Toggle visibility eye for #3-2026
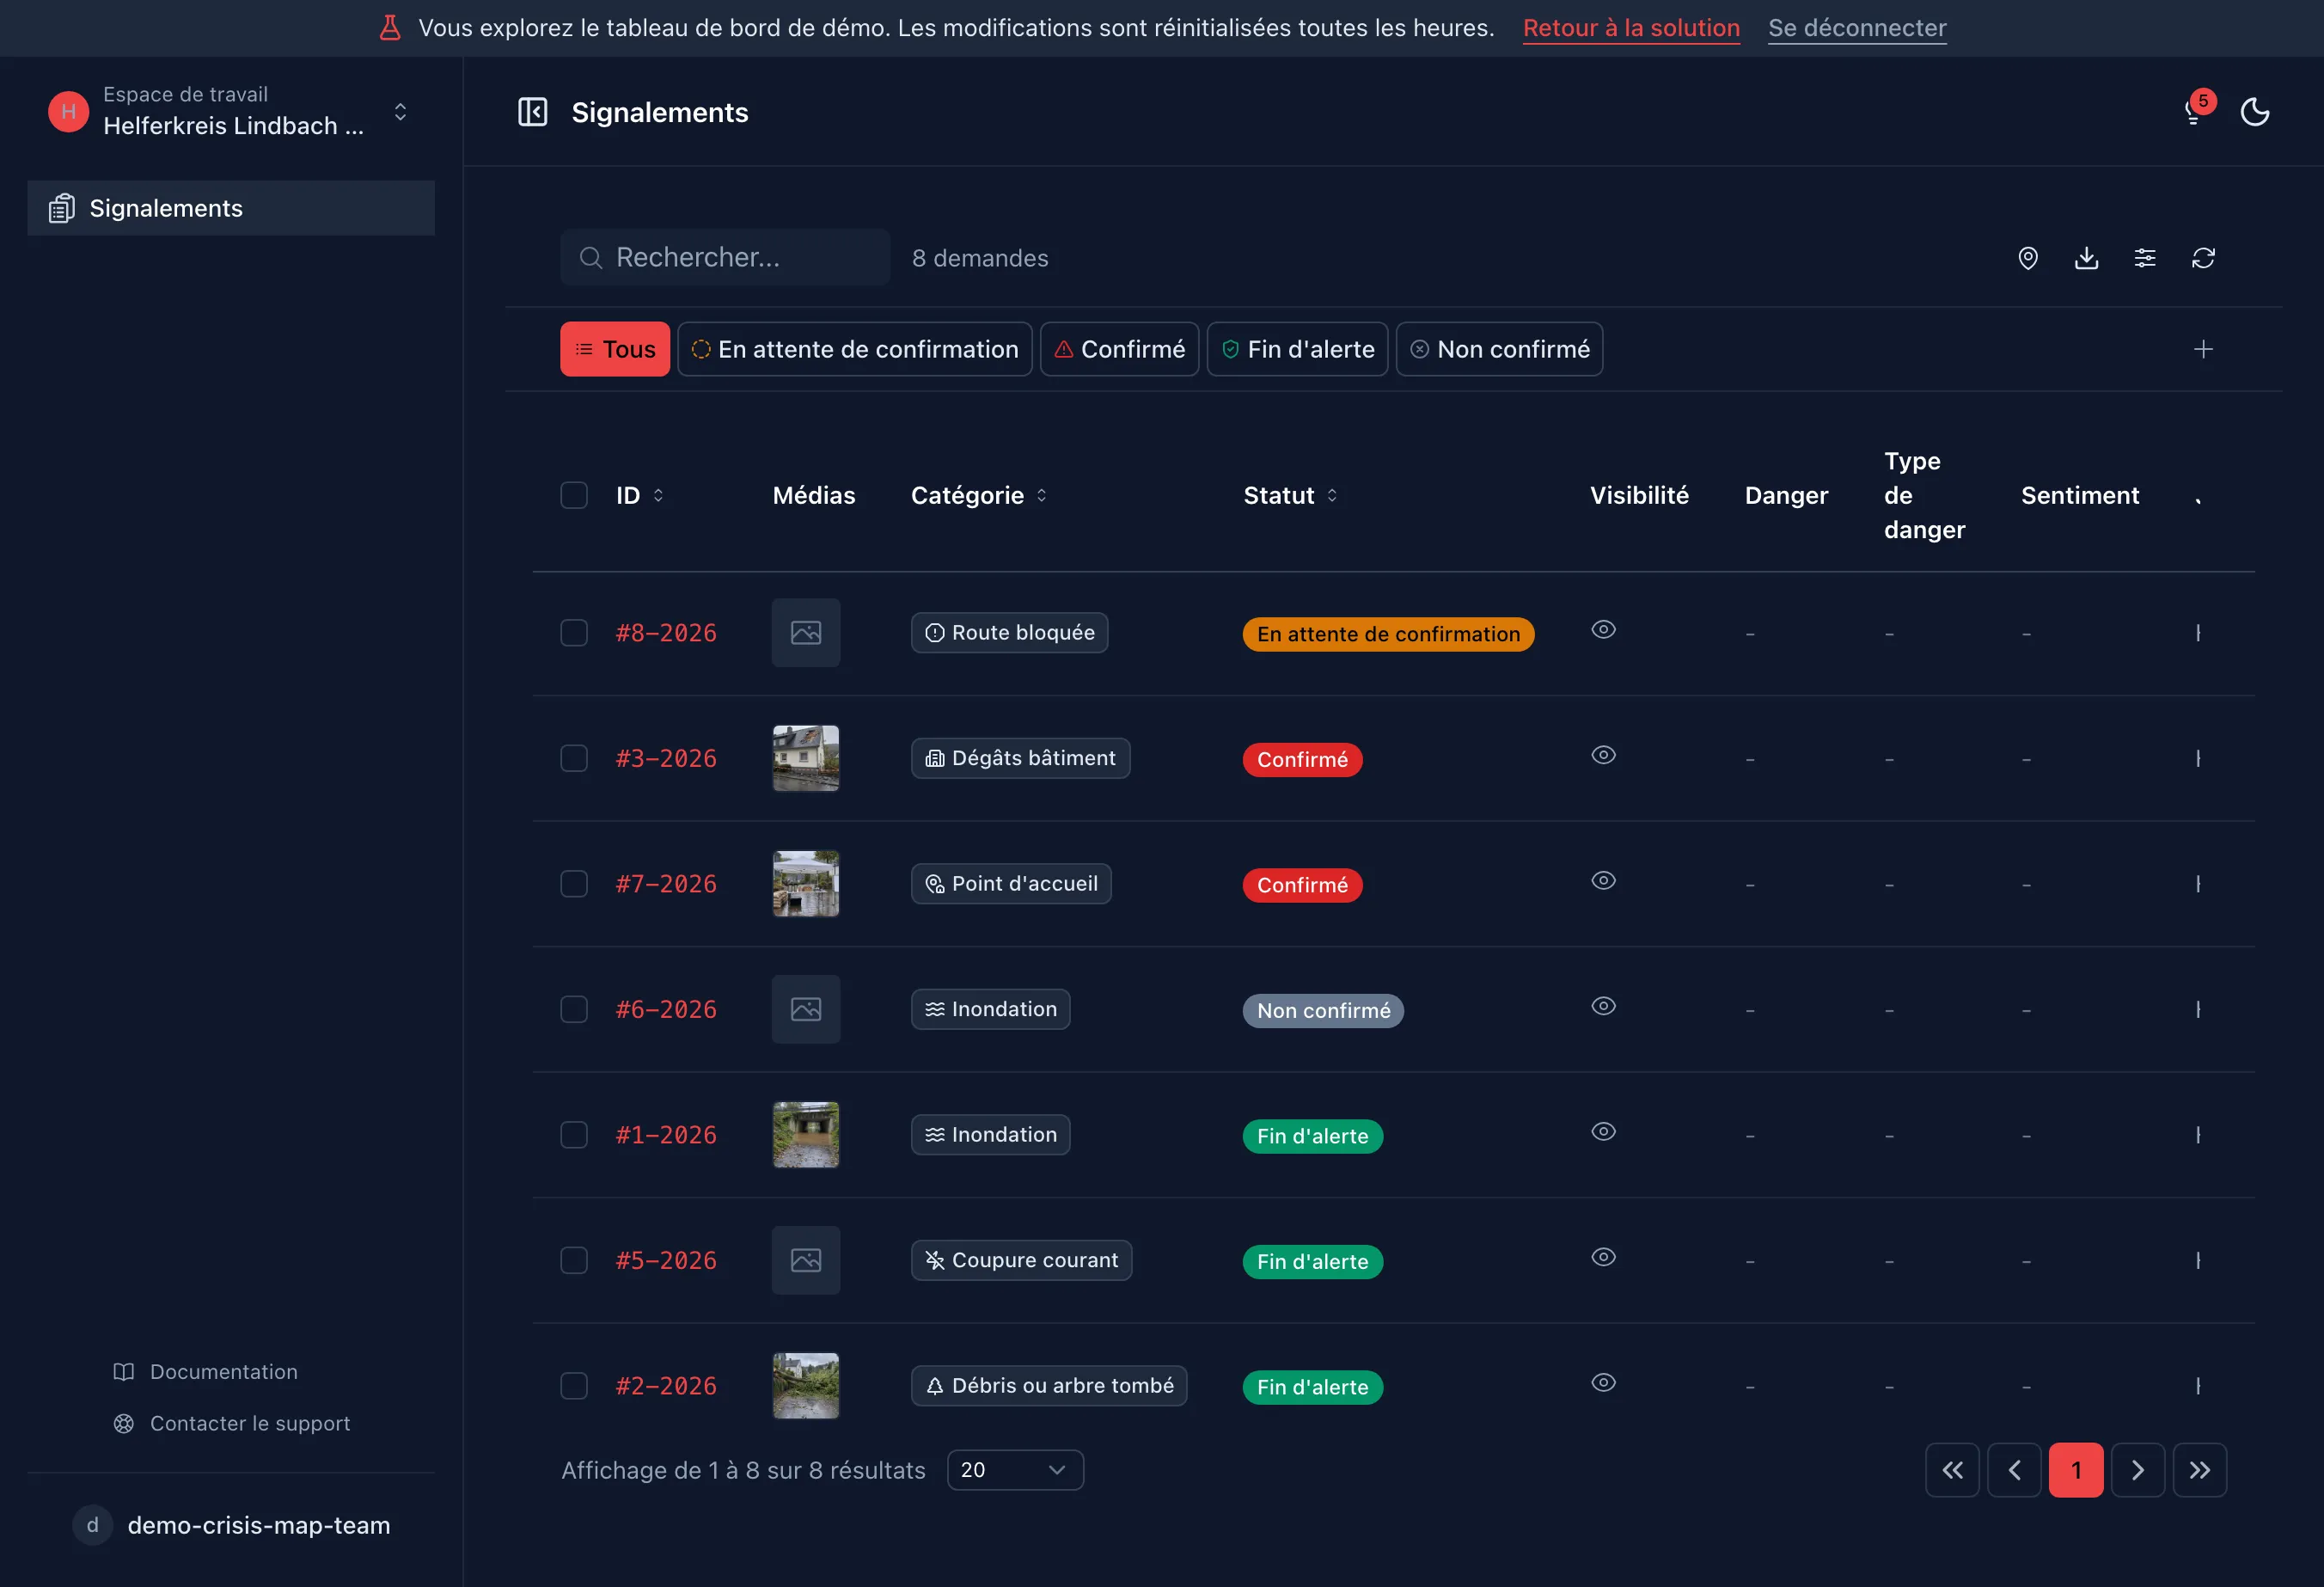 [1603, 755]
